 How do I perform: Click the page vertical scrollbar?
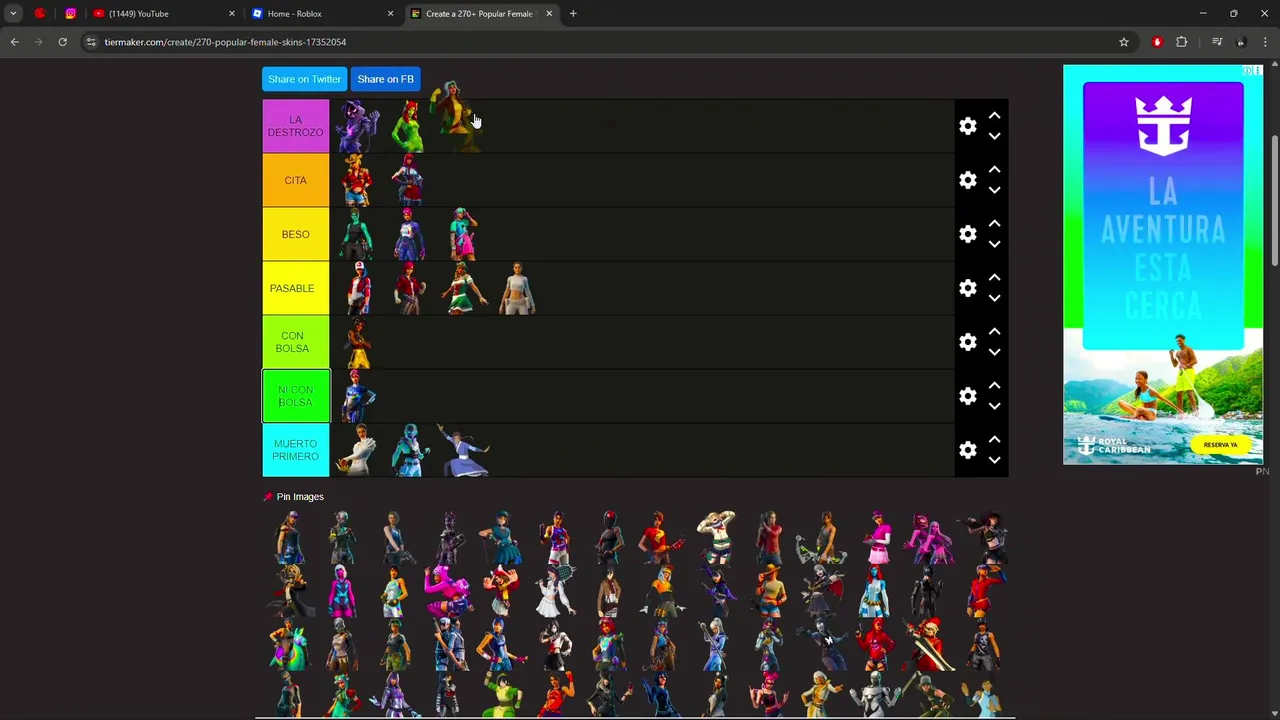point(1274,200)
